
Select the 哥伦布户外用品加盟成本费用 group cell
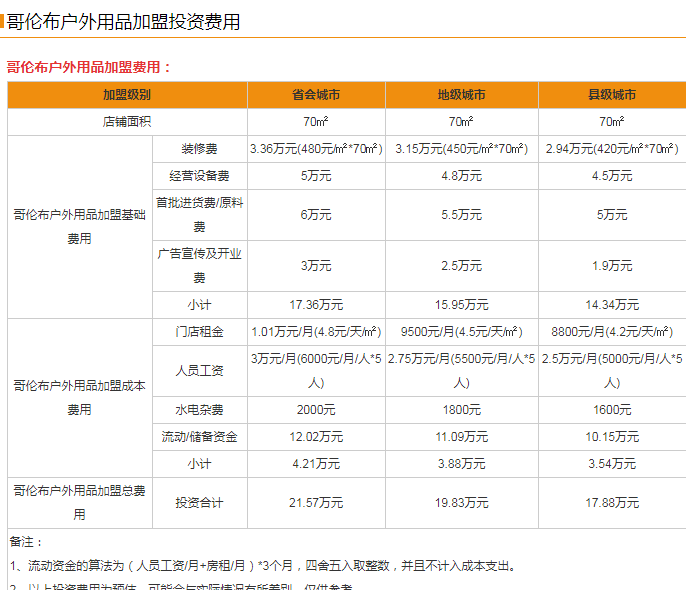pyautogui.click(x=80, y=398)
